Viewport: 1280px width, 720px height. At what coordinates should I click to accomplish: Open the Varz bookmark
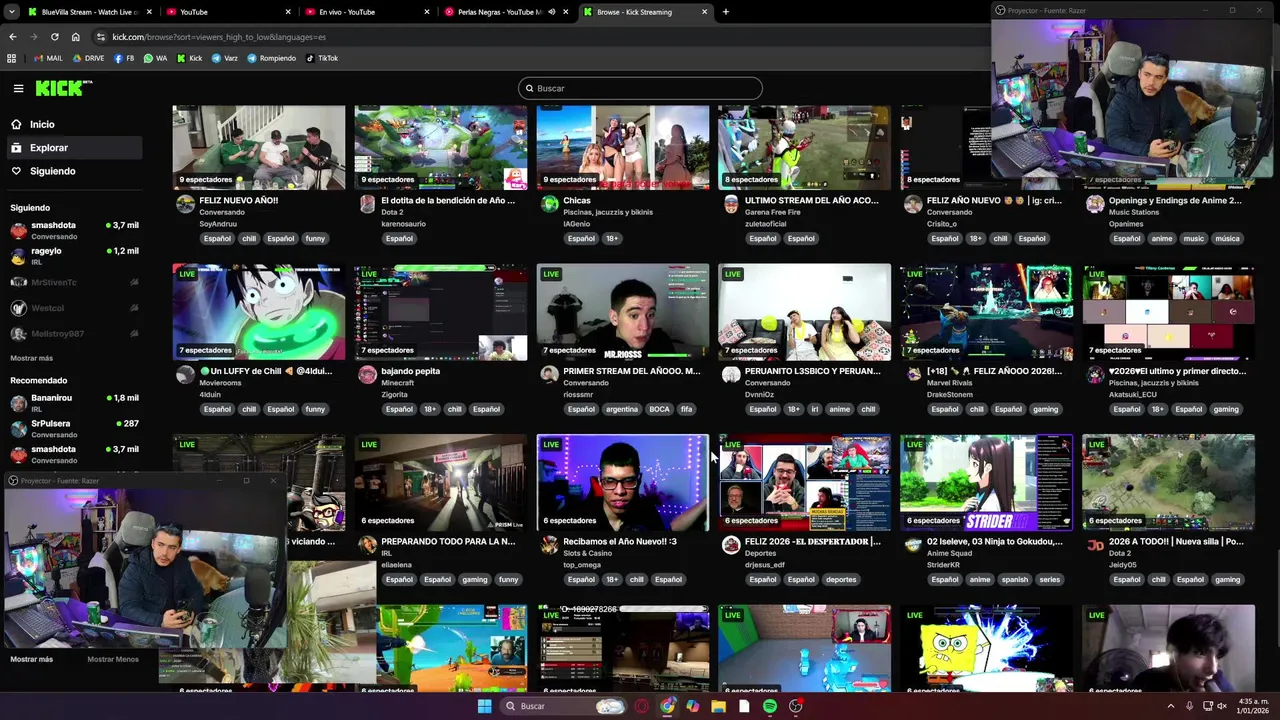(x=224, y=58)
